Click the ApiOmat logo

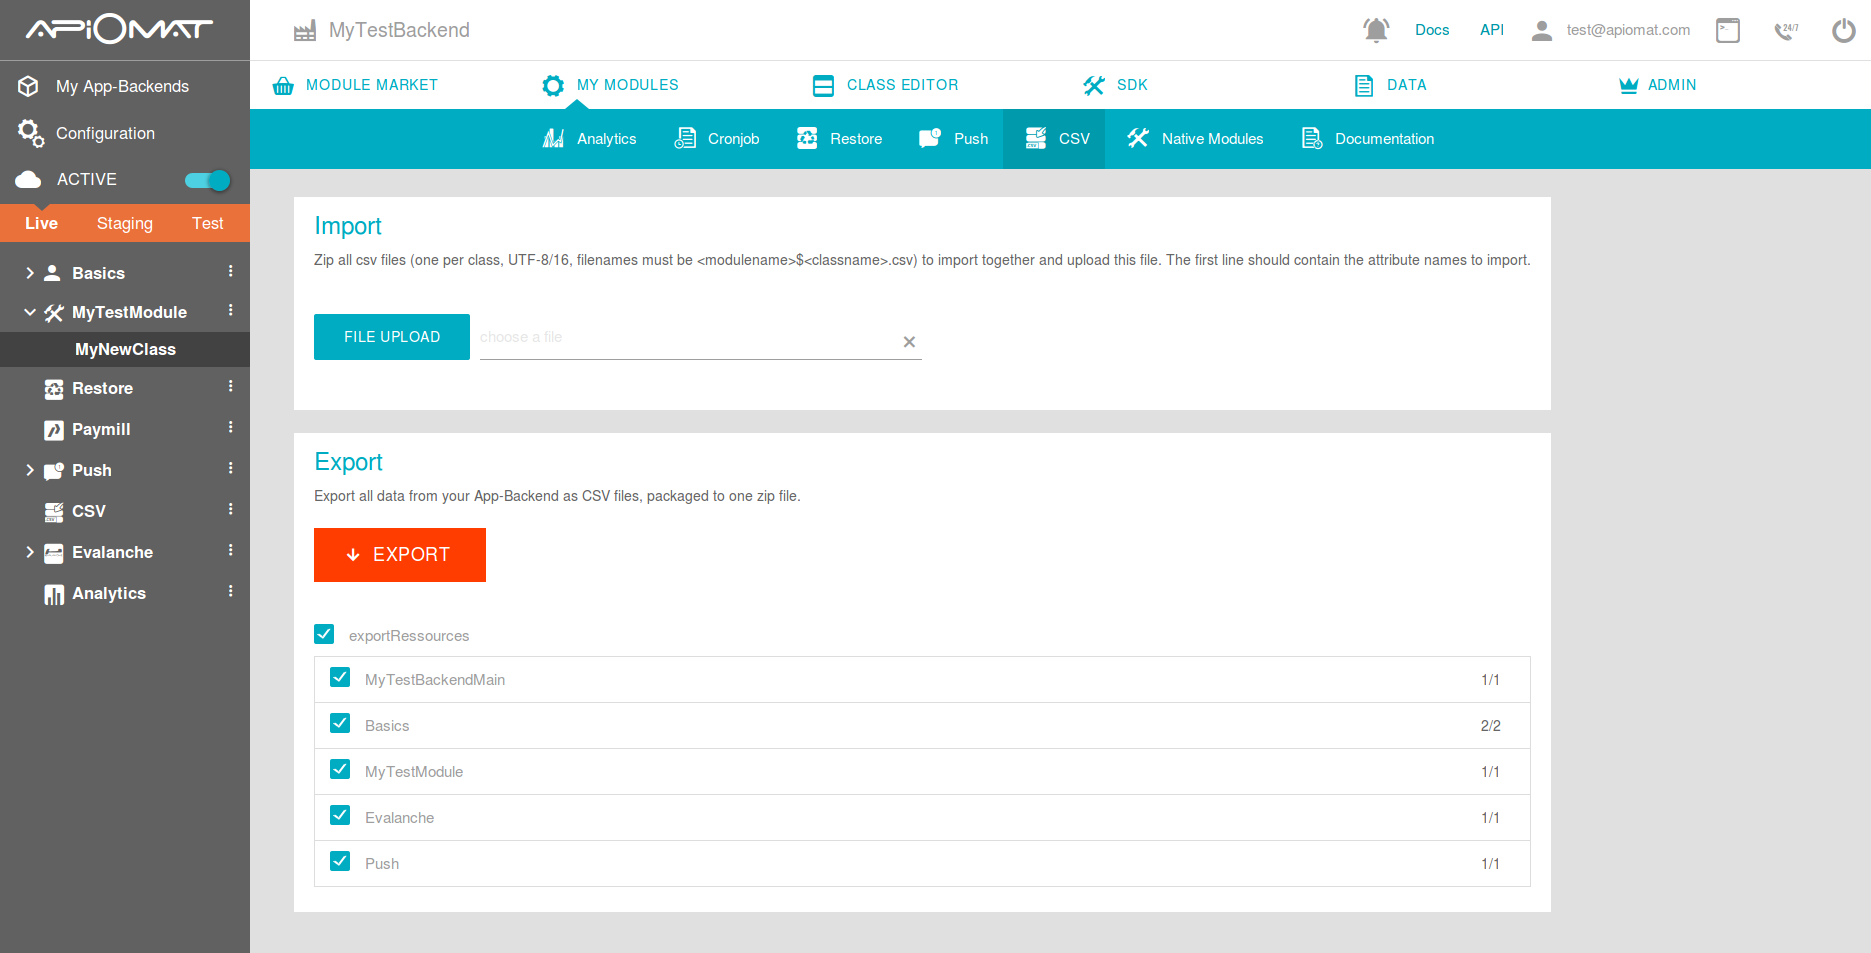[x=119, y=29]
